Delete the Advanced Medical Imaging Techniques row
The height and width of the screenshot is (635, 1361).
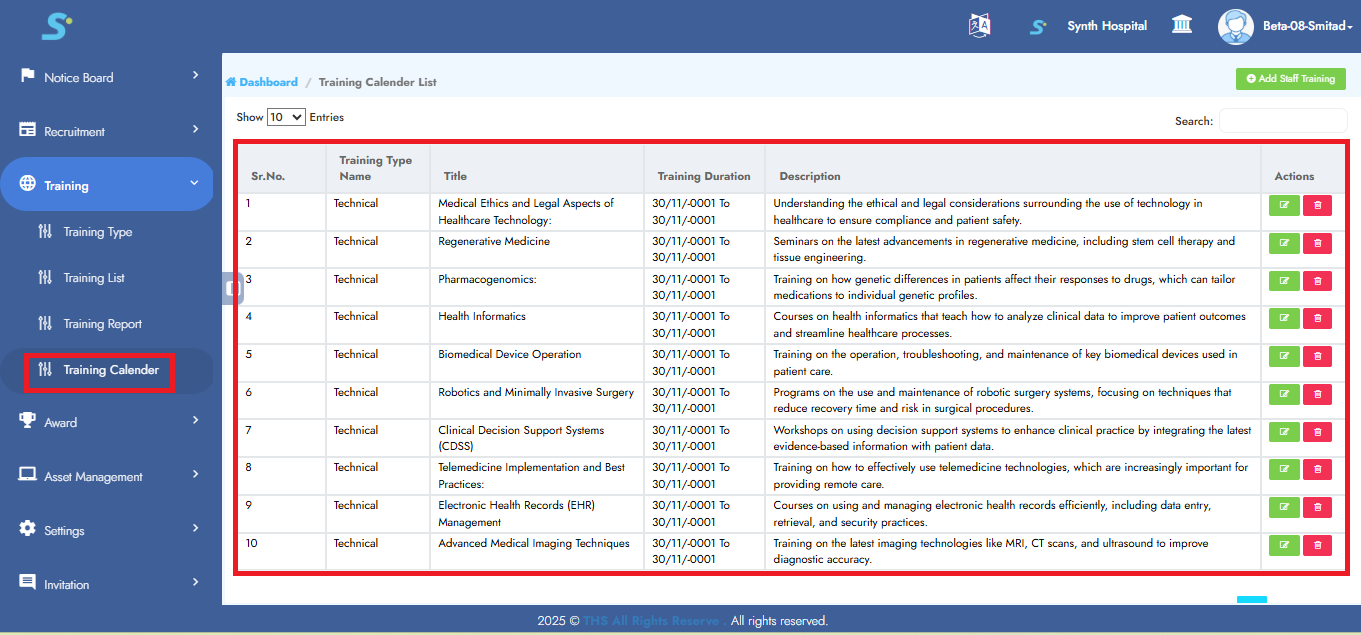(1317, 545)
